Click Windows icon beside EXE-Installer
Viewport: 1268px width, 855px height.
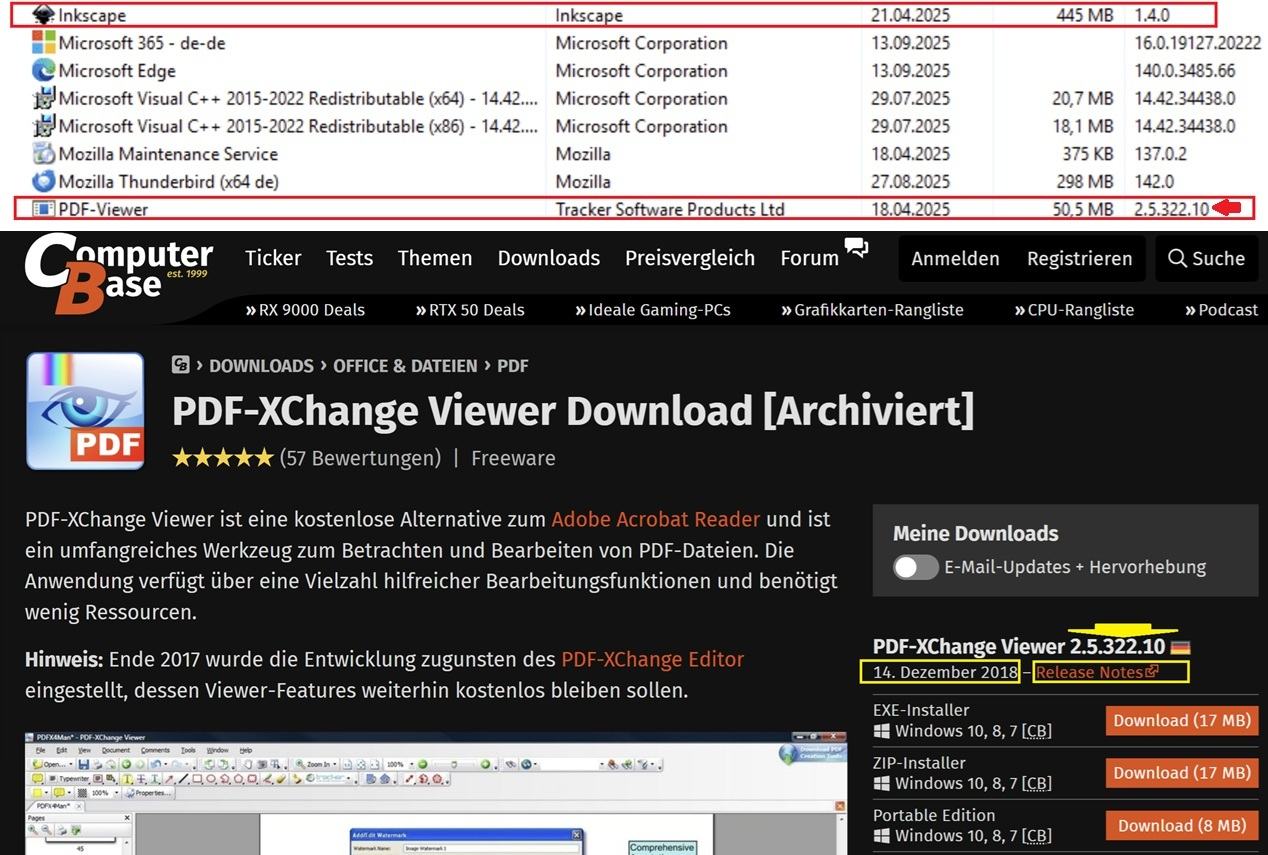(x=881, y=731)
